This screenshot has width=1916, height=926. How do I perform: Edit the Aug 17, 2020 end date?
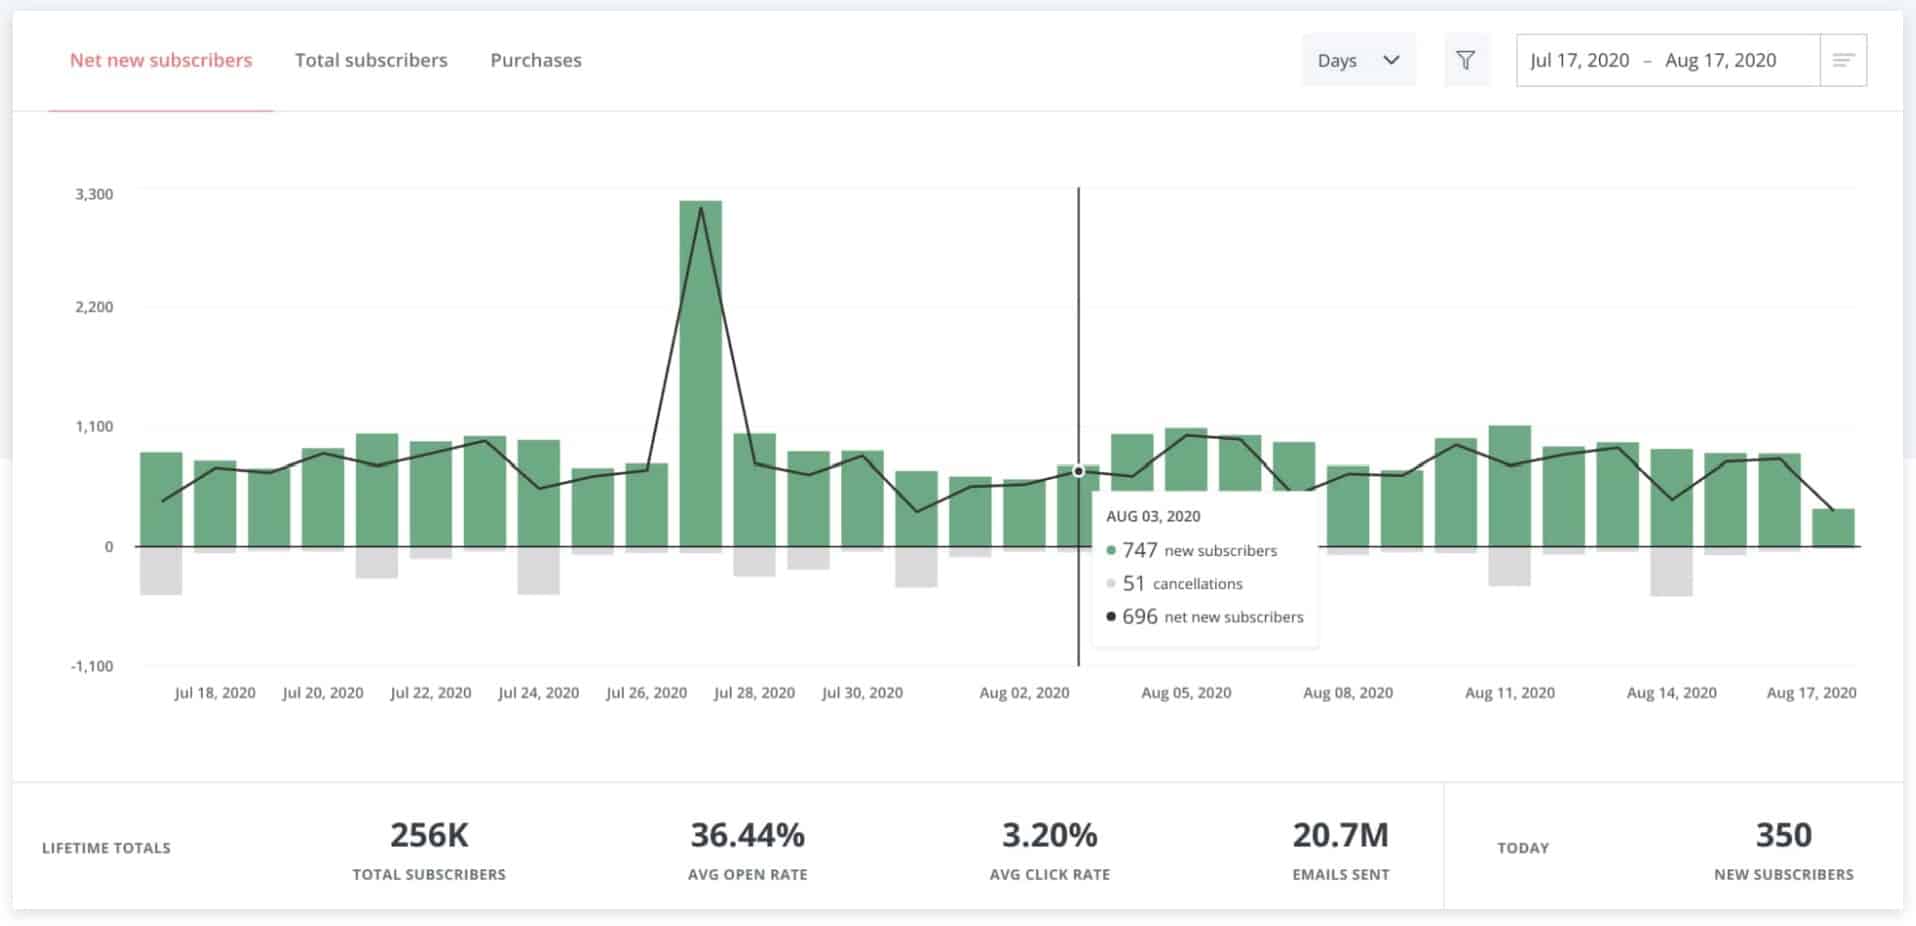pos(1720,60)
